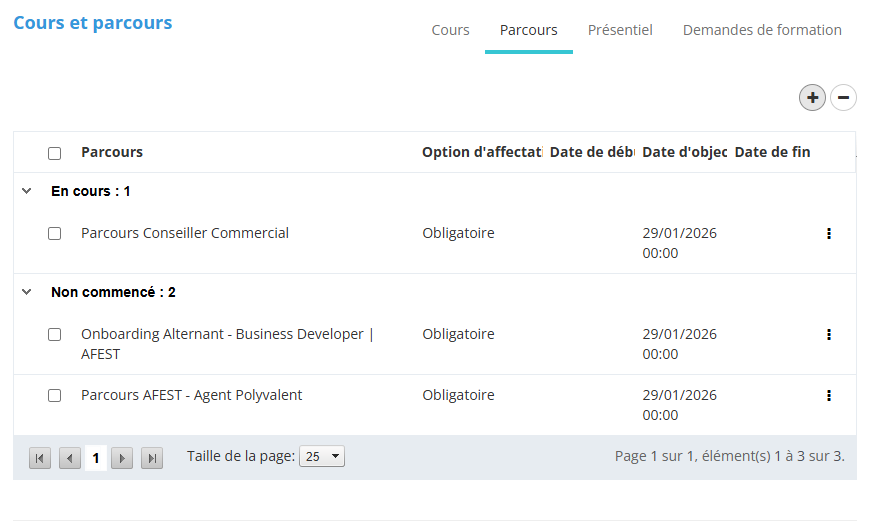Switch to the Présentiel tab
875x525 pixels.
[620, 30]
